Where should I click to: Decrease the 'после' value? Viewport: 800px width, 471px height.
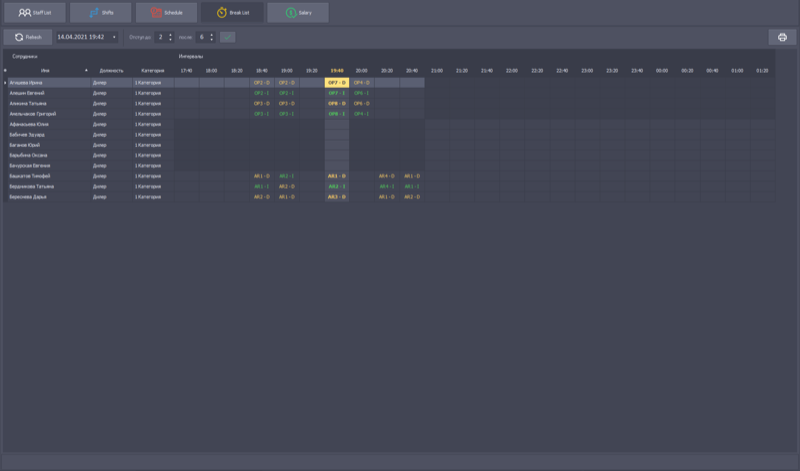tap(213, 40)
